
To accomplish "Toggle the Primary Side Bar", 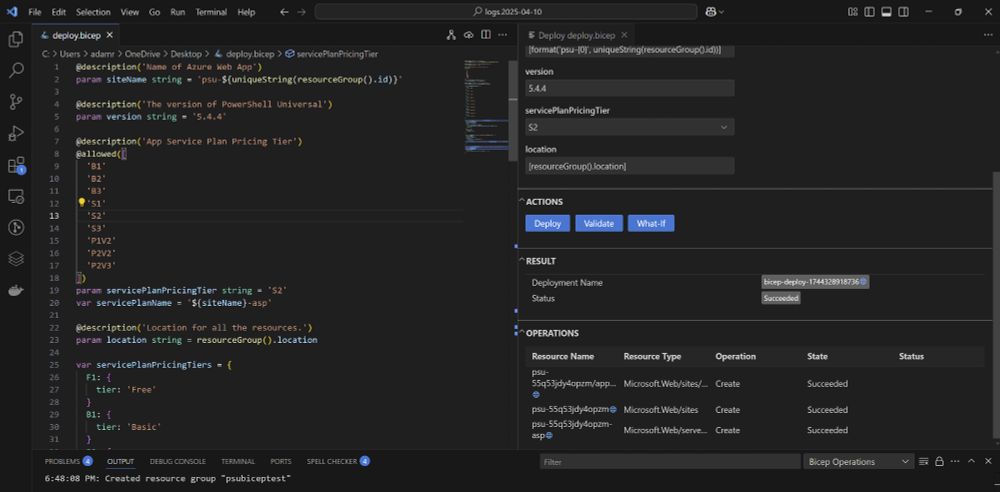I will coord(870,11).
